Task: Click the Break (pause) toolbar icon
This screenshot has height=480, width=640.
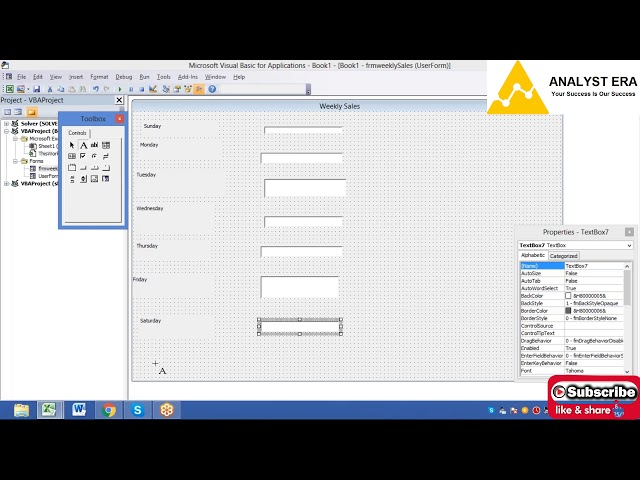Action: (x=131, y=89)
